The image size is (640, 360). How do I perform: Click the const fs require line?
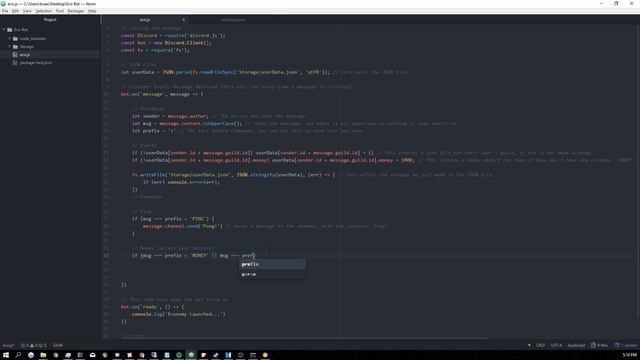pos(155,50)
